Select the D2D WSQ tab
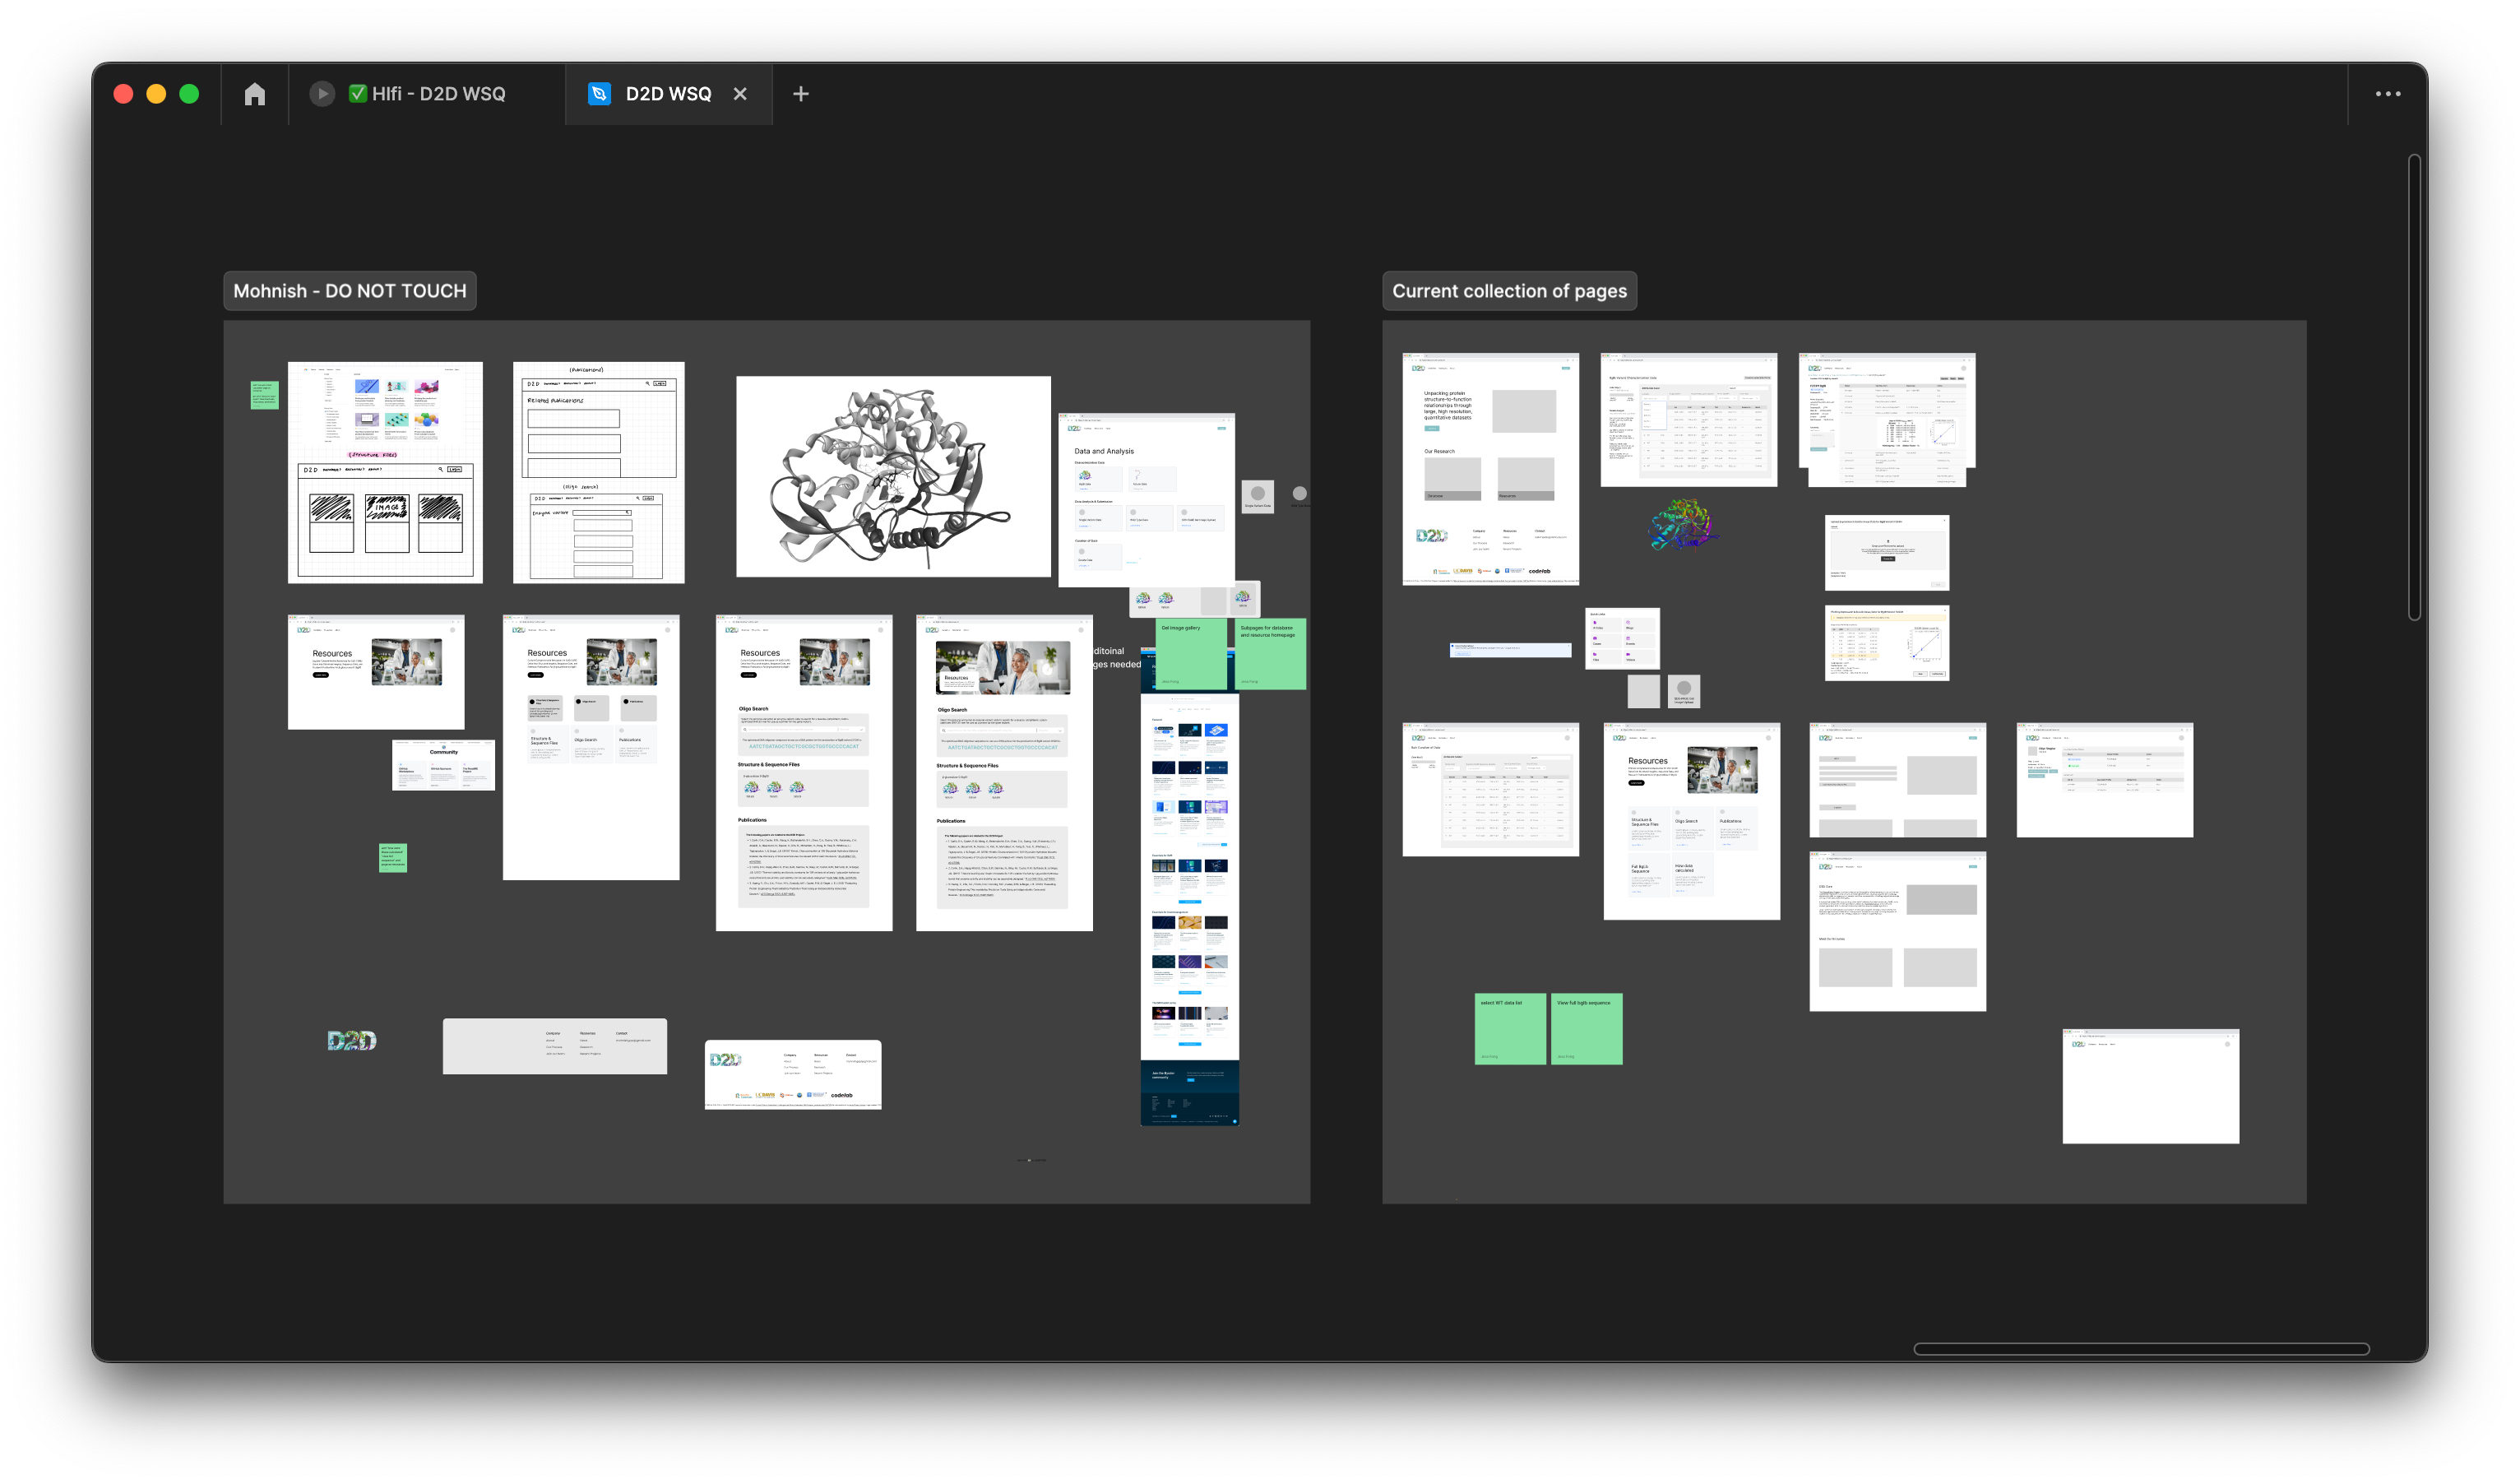The image size is (2520, 1484). click(x=667, y=94)
